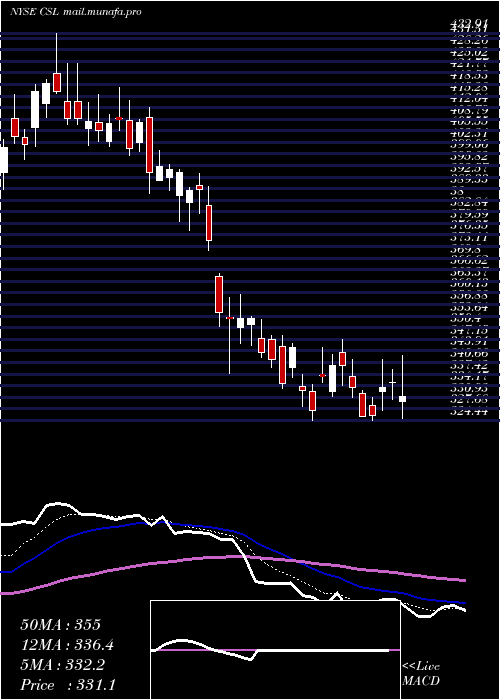The height and width of the screenshot is (700, 500).
Task: Select the 12MA : 336.4 readout
Action: (x=67, y=645)
